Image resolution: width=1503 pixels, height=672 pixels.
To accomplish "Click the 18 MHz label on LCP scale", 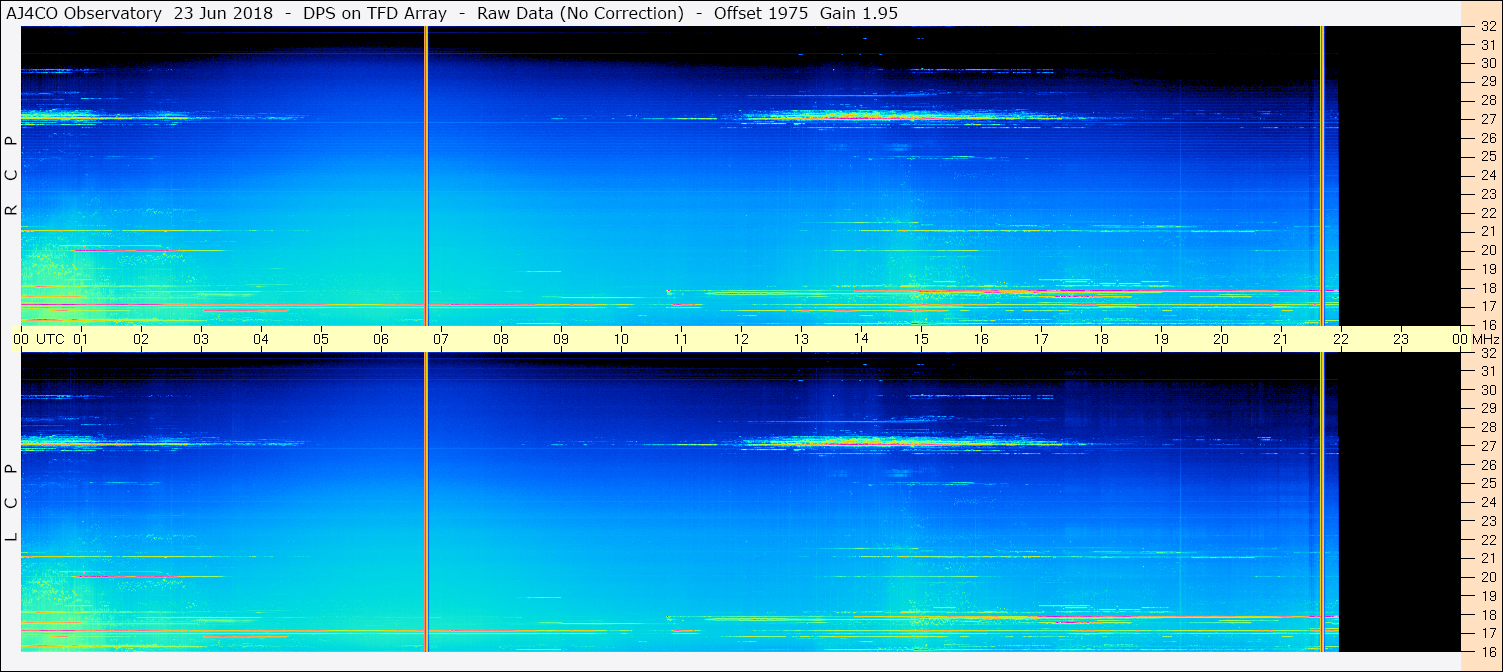I will click(1487, 615).
